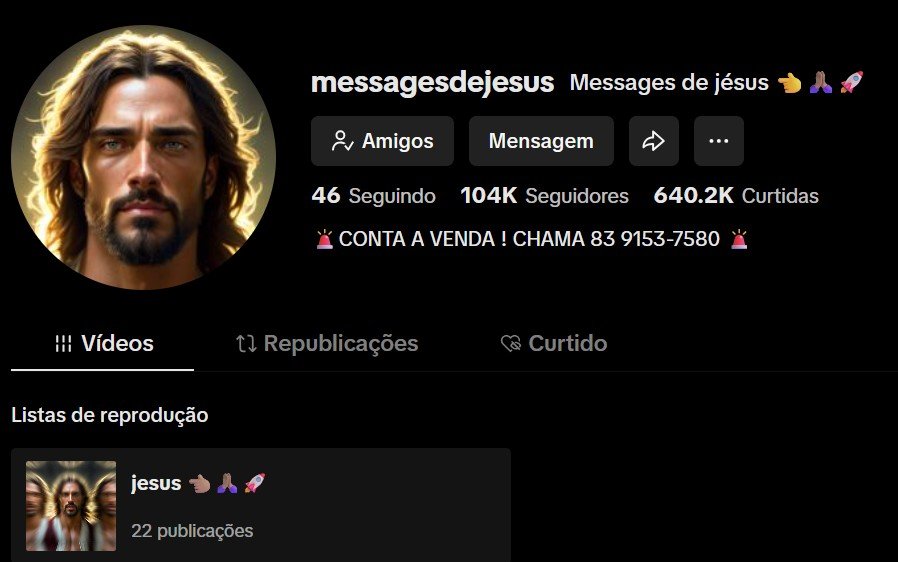
Task: Open the Vídeos tab
Action: point(103,344)
